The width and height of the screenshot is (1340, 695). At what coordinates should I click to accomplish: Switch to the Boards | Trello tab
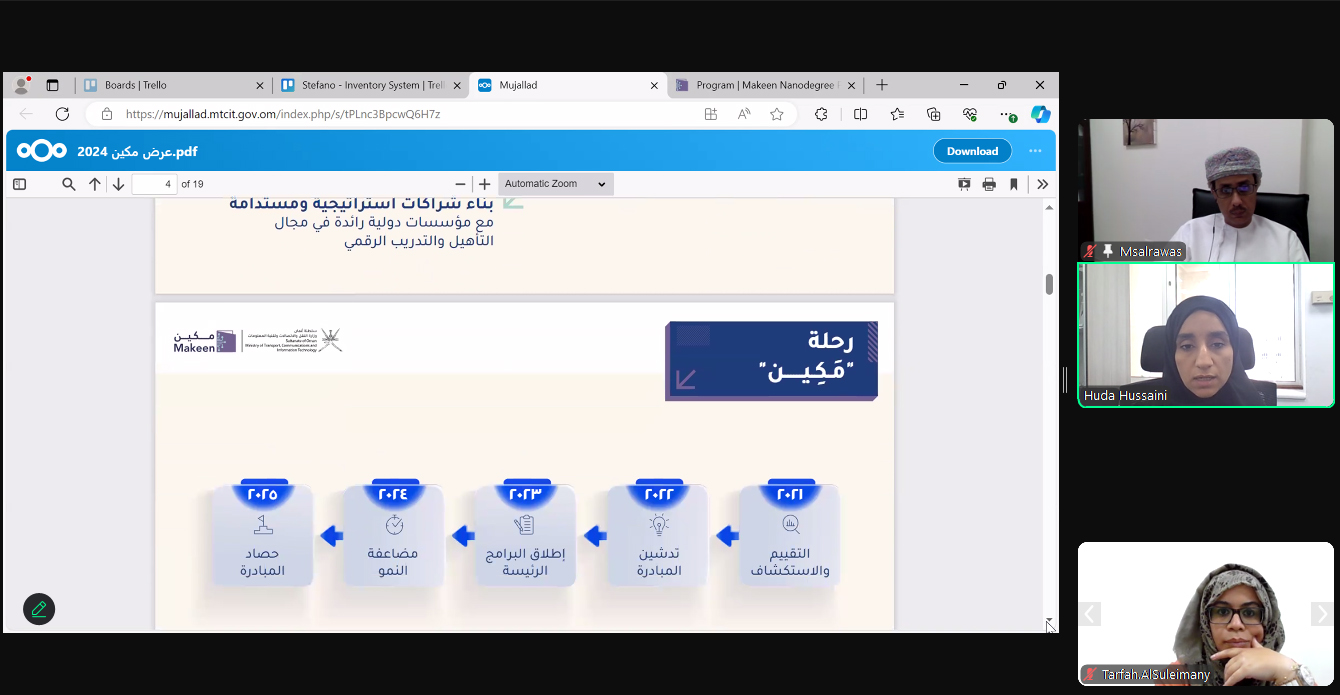point(170,86)
